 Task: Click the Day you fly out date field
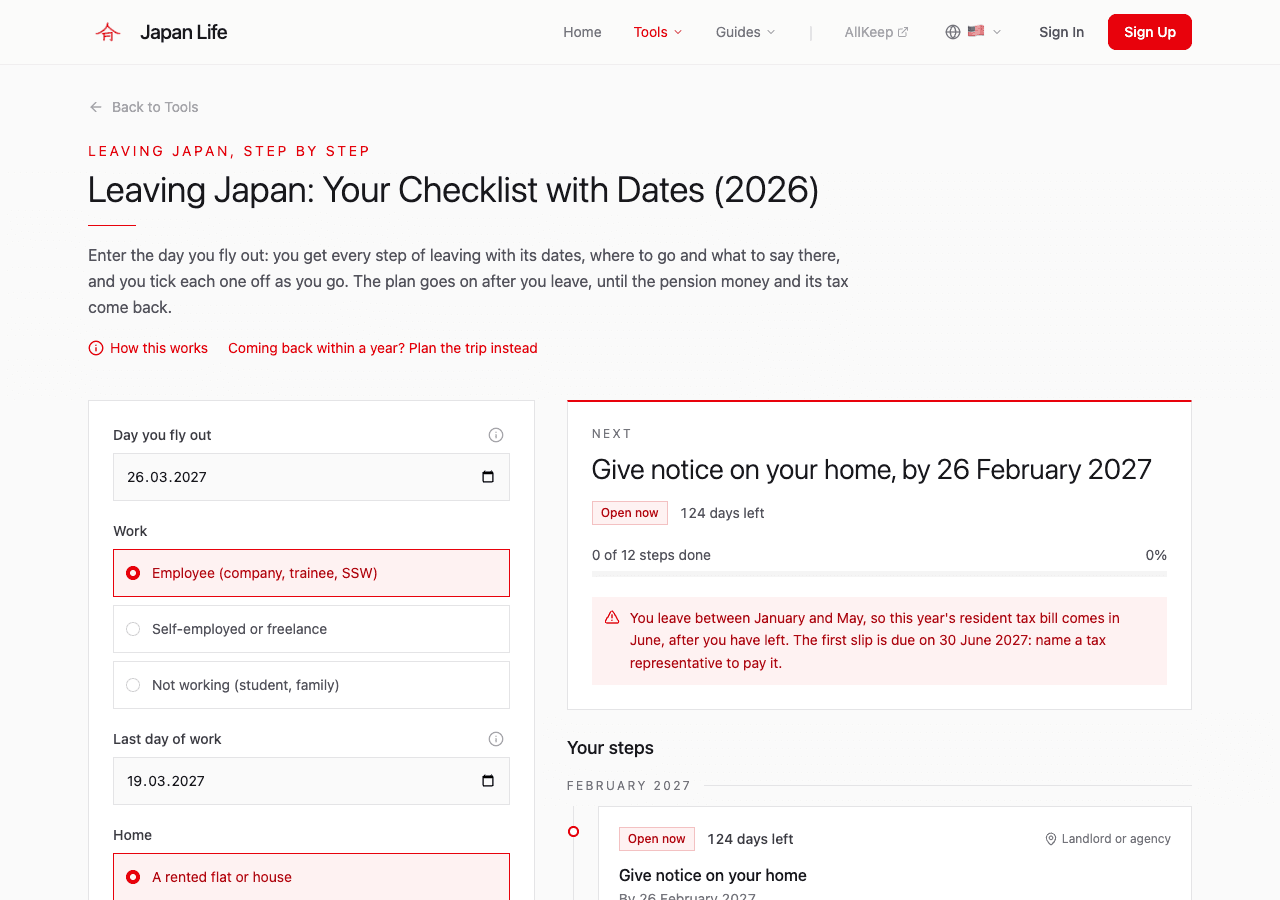(x=311, y=477)
